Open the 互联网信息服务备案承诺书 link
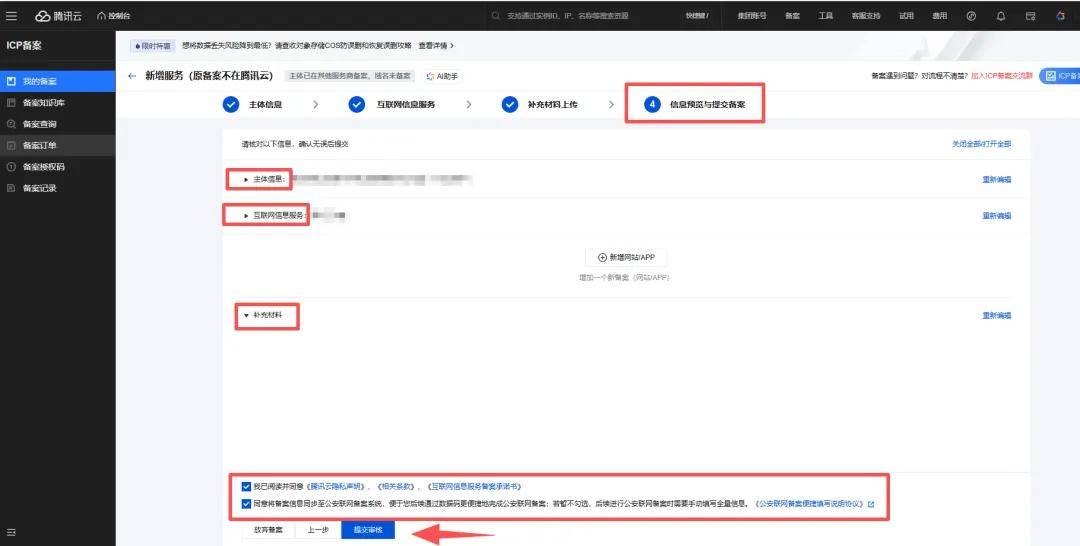This screenshot has height=546, width=1080. coord(474,487)
